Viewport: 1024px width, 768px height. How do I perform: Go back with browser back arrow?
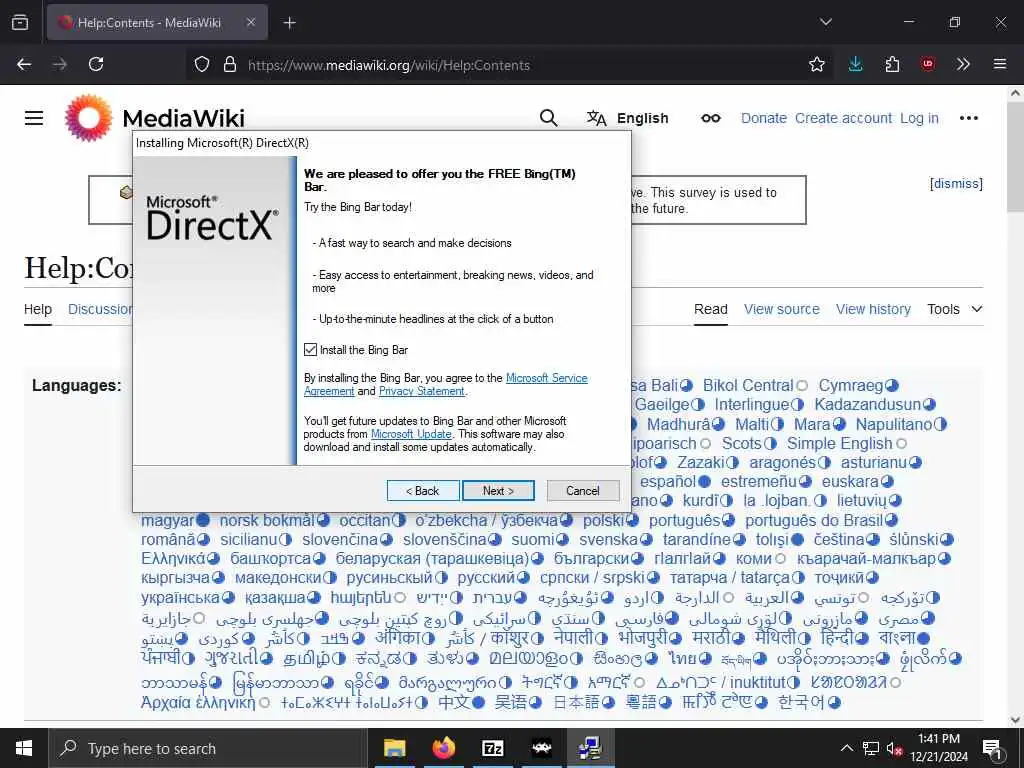(24, 64)
